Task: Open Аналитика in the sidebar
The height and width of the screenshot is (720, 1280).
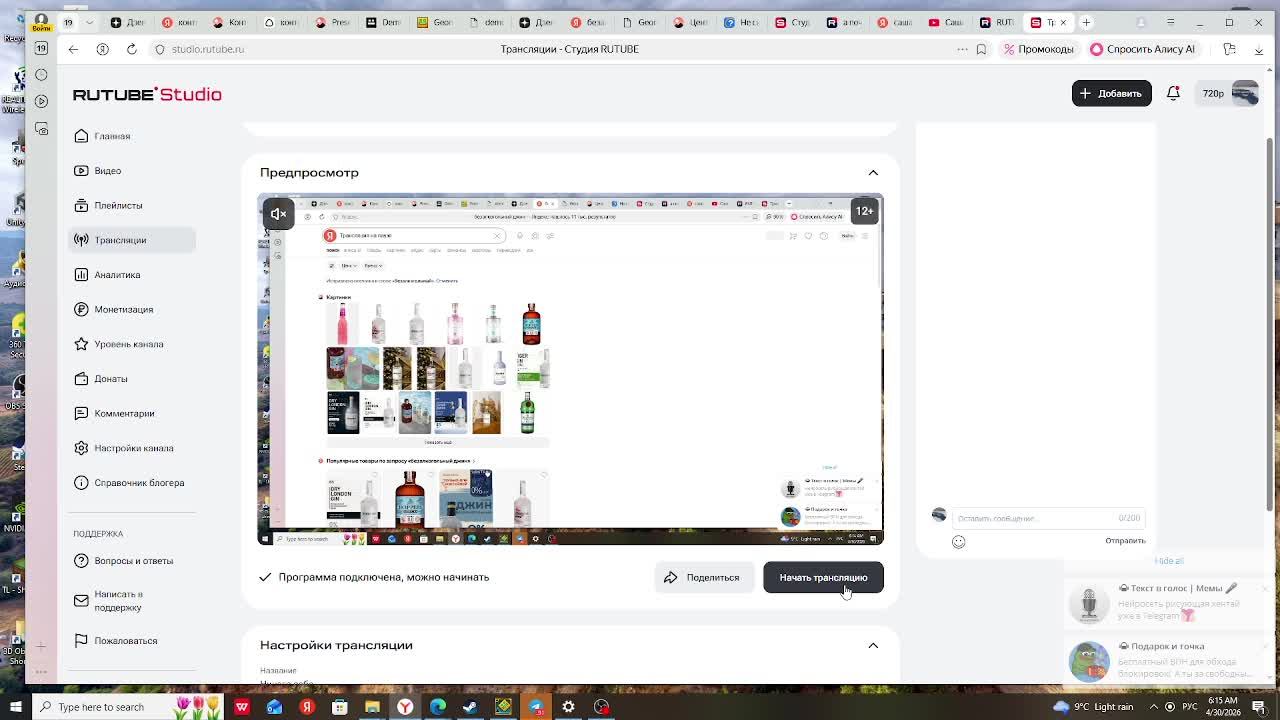Action: point(131,275)
